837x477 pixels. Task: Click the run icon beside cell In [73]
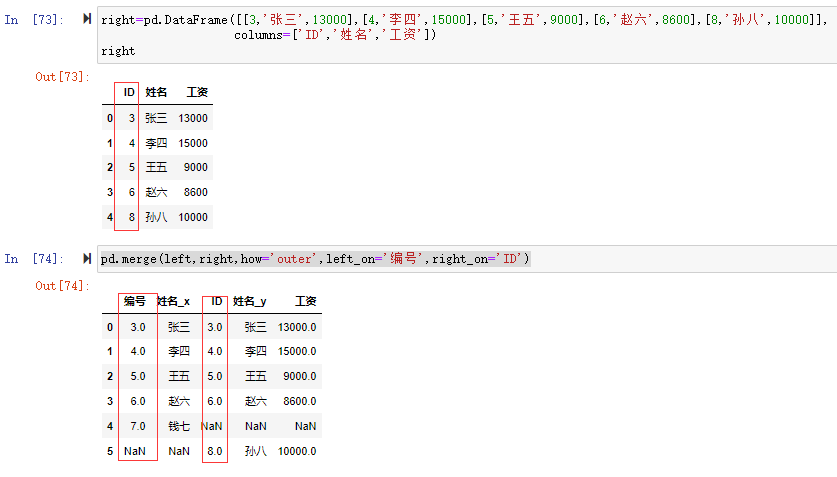[87, 18]
